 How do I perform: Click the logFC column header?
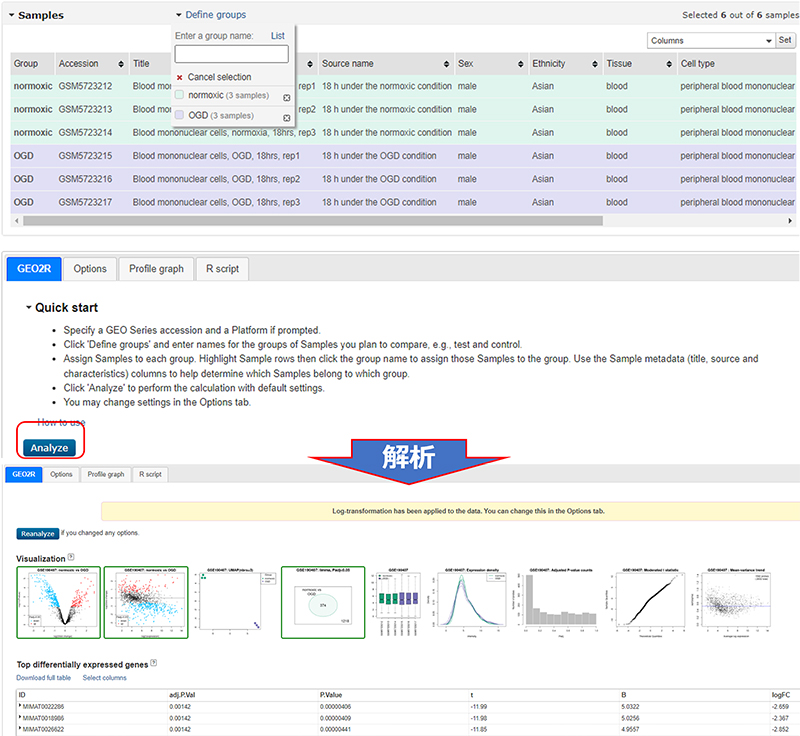[x=781, y=695]
